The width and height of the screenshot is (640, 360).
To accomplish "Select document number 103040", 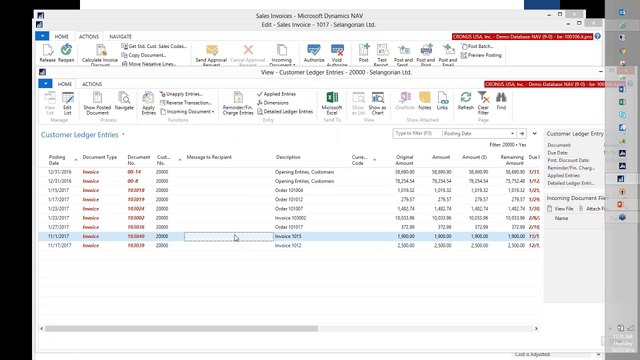I will (x=136, y=236).
